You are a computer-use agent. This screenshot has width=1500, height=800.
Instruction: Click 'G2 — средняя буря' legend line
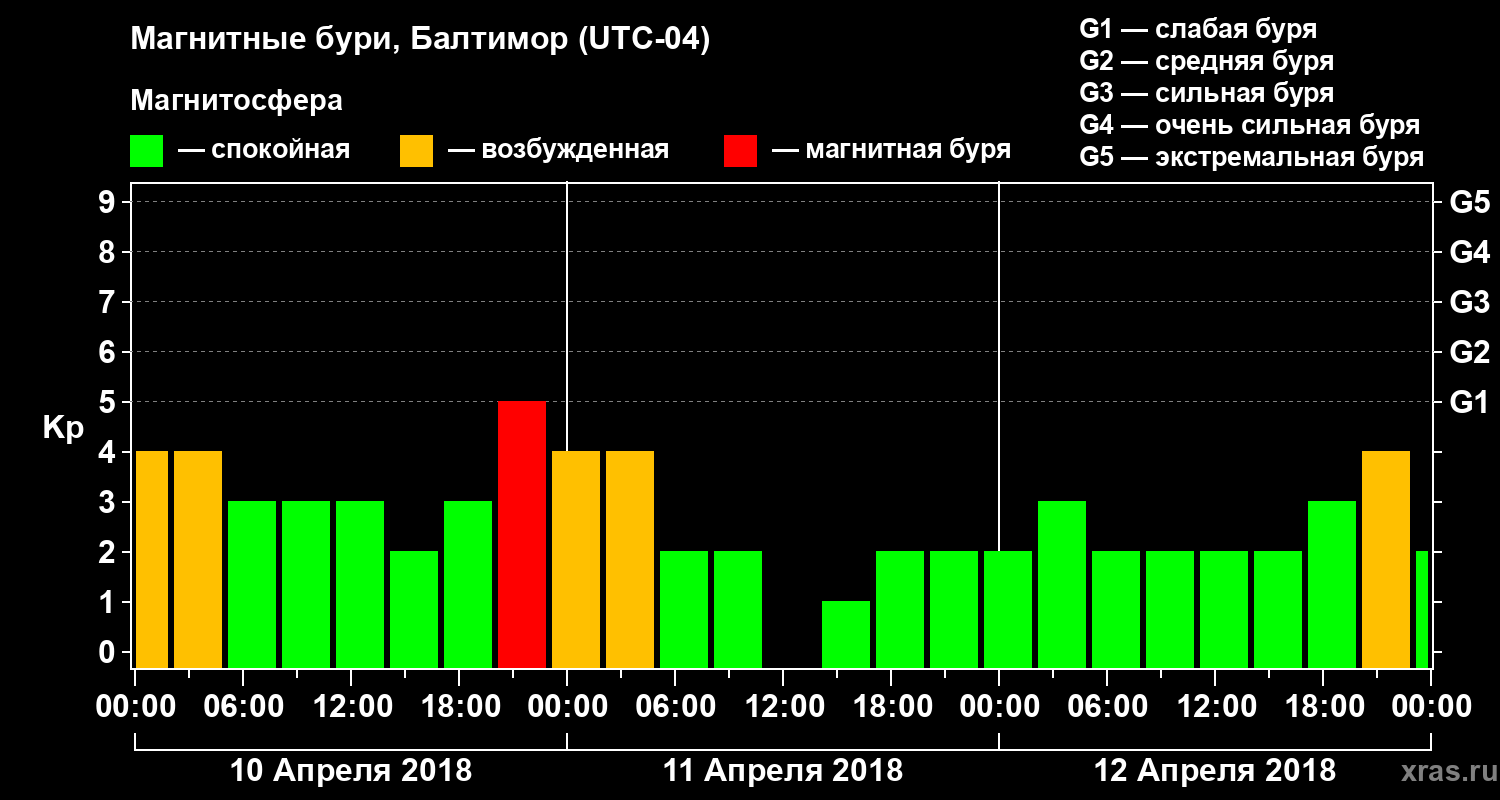pos(1206,61)
